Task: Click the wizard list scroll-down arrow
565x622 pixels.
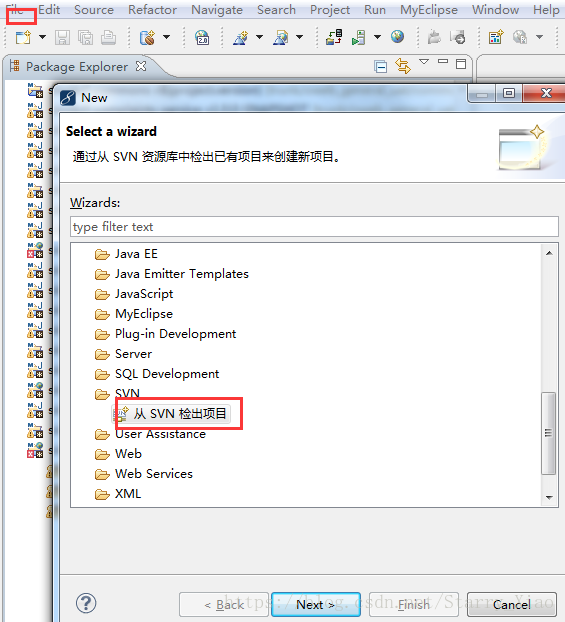Action: pyautogui.click(x=549, y=497)
